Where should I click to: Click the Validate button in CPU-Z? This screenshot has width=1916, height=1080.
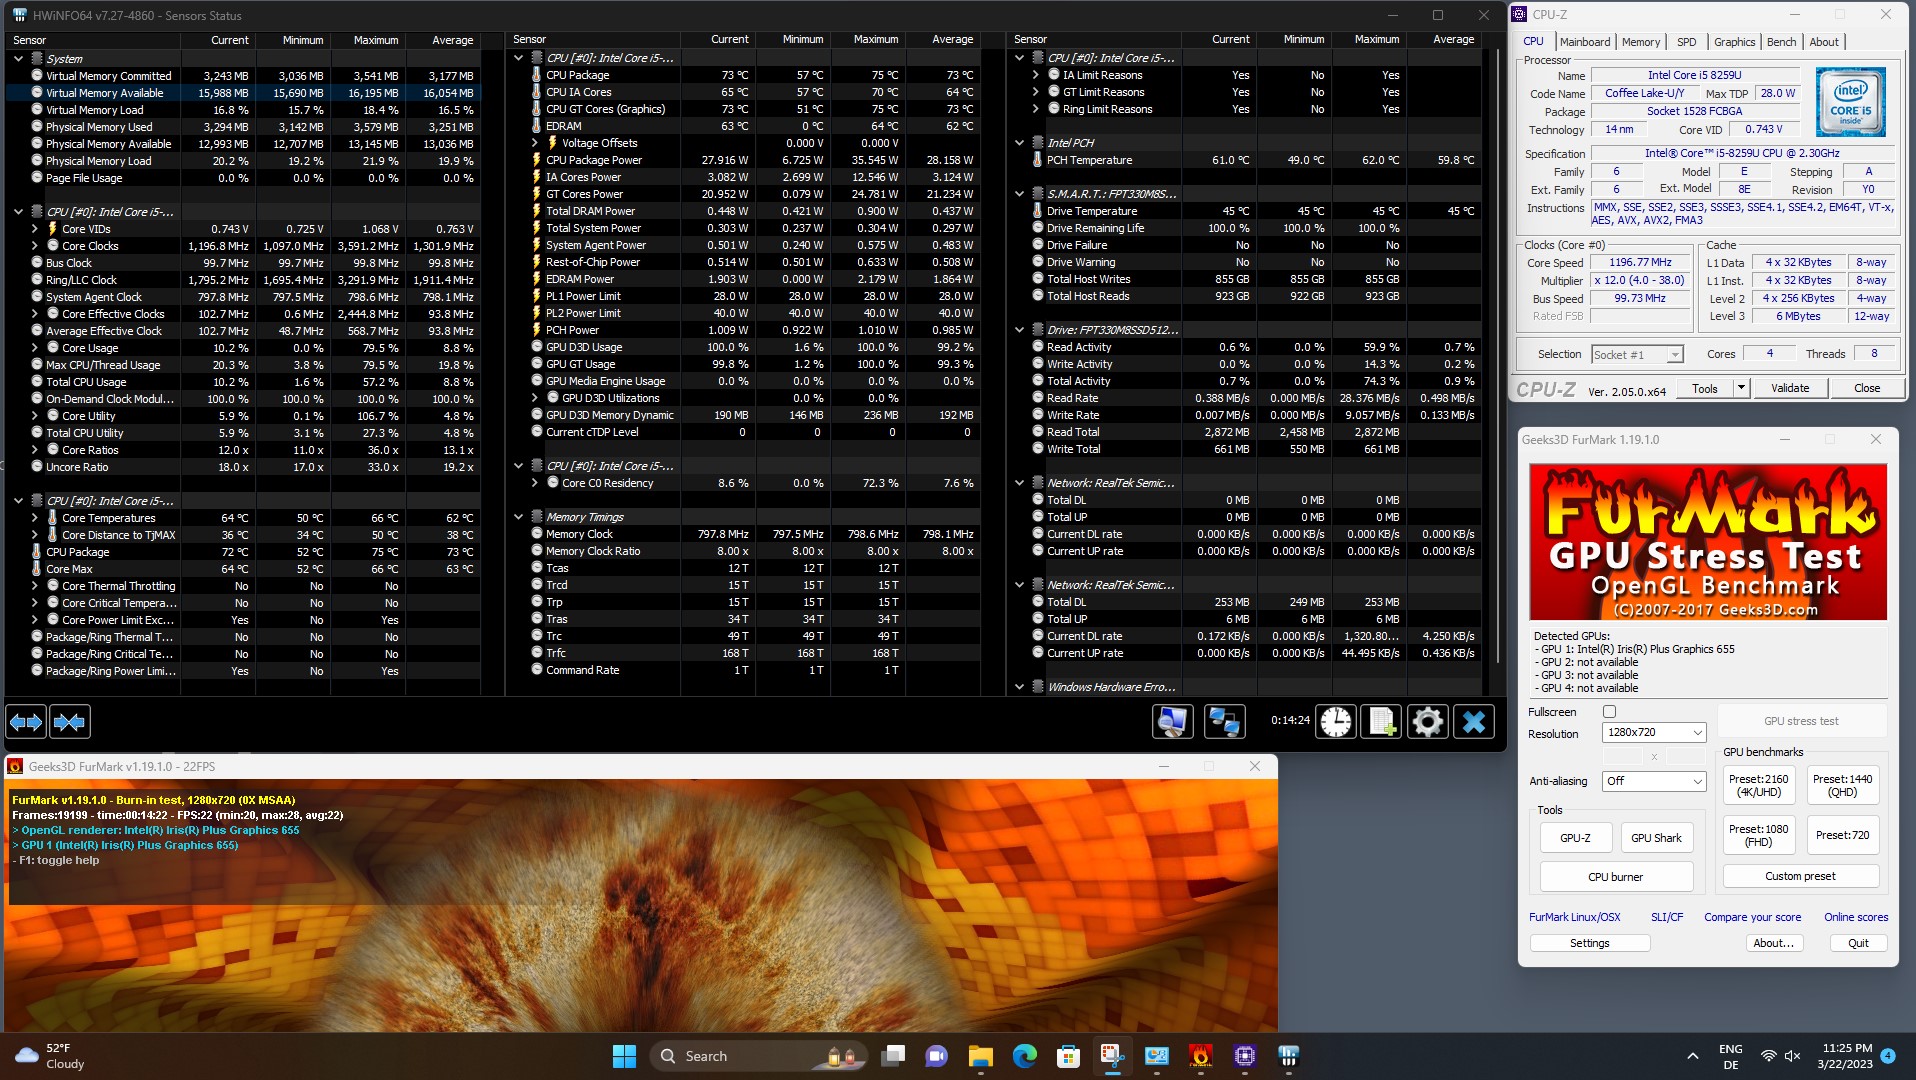(1789, 388)
